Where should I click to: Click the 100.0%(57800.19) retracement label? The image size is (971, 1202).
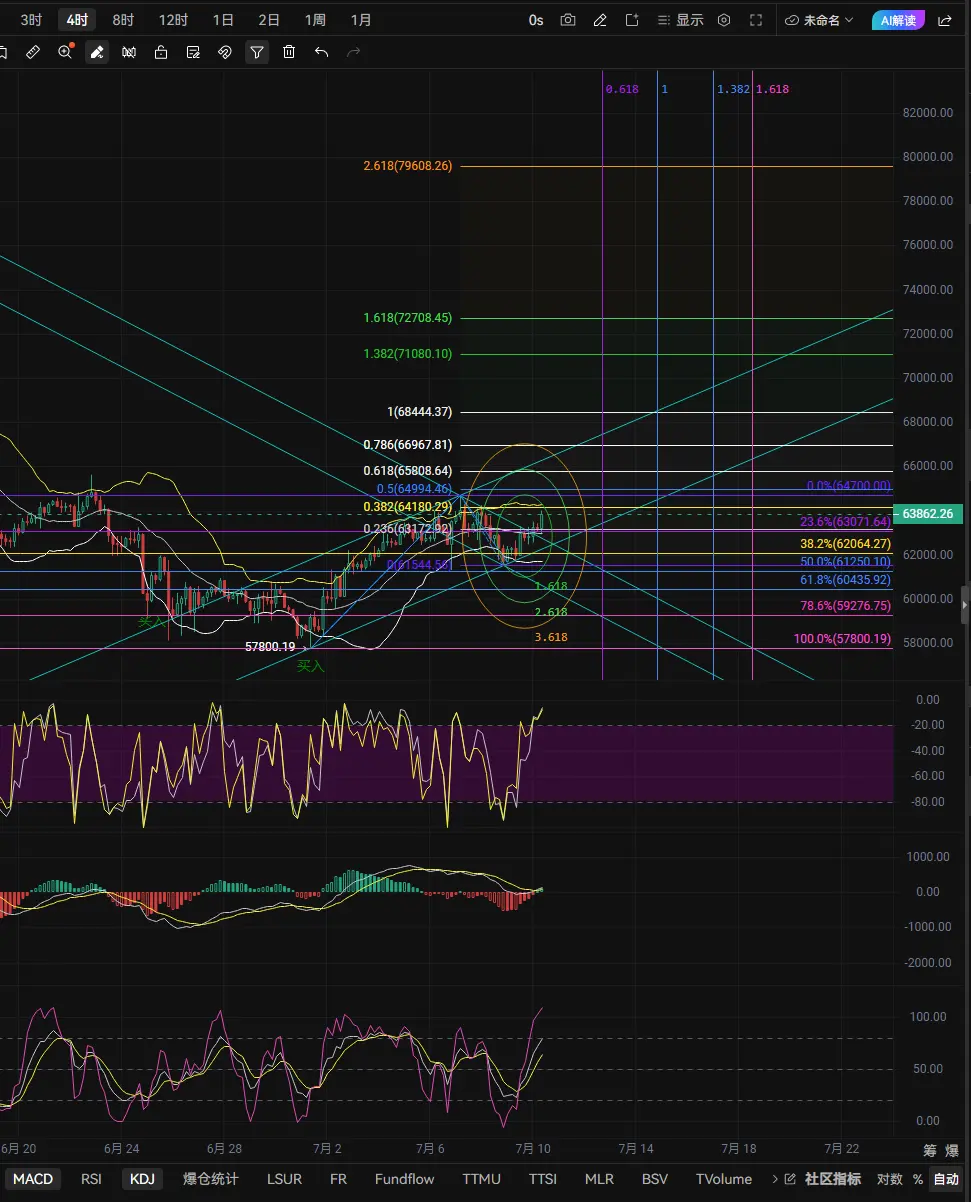click(x=843, y=639)
